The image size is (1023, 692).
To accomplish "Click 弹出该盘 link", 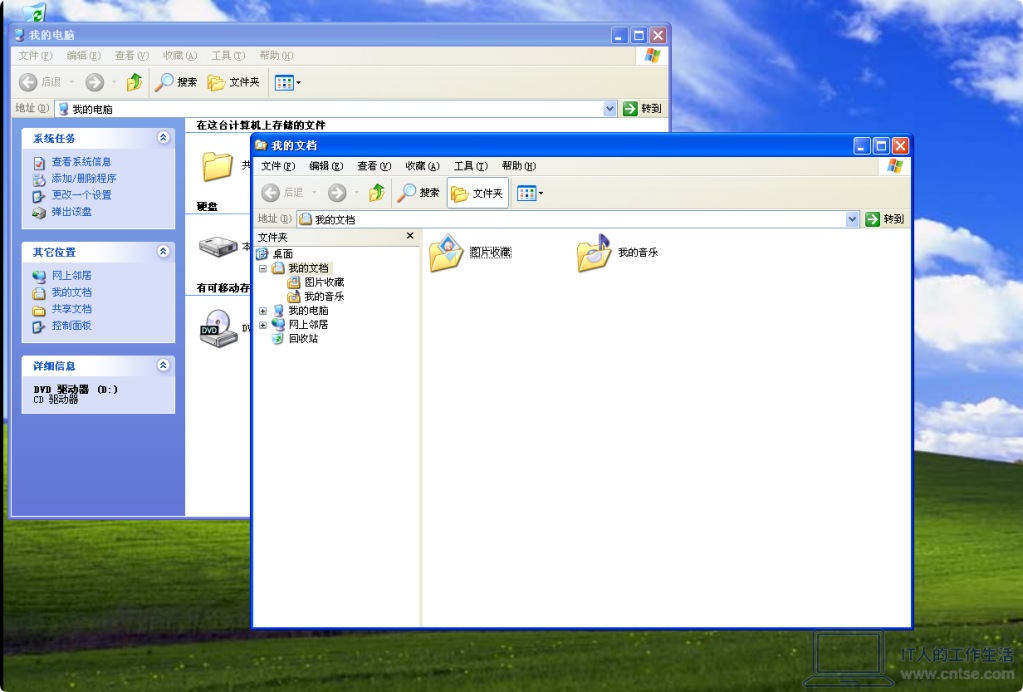I will [72, 211].
